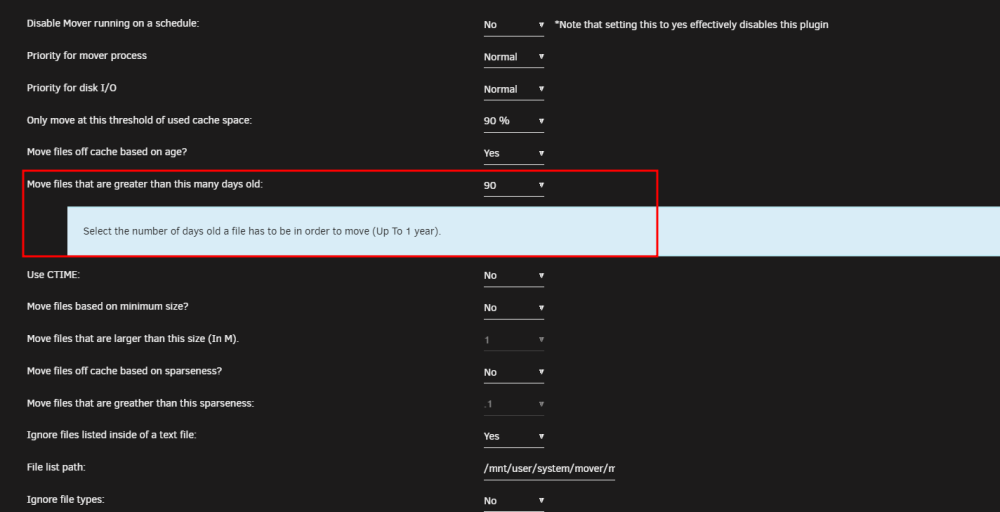Screen dimensions: 1000x512
Task: Click the 'Only move at this threshold' label
Action: [x=140, y=120]
